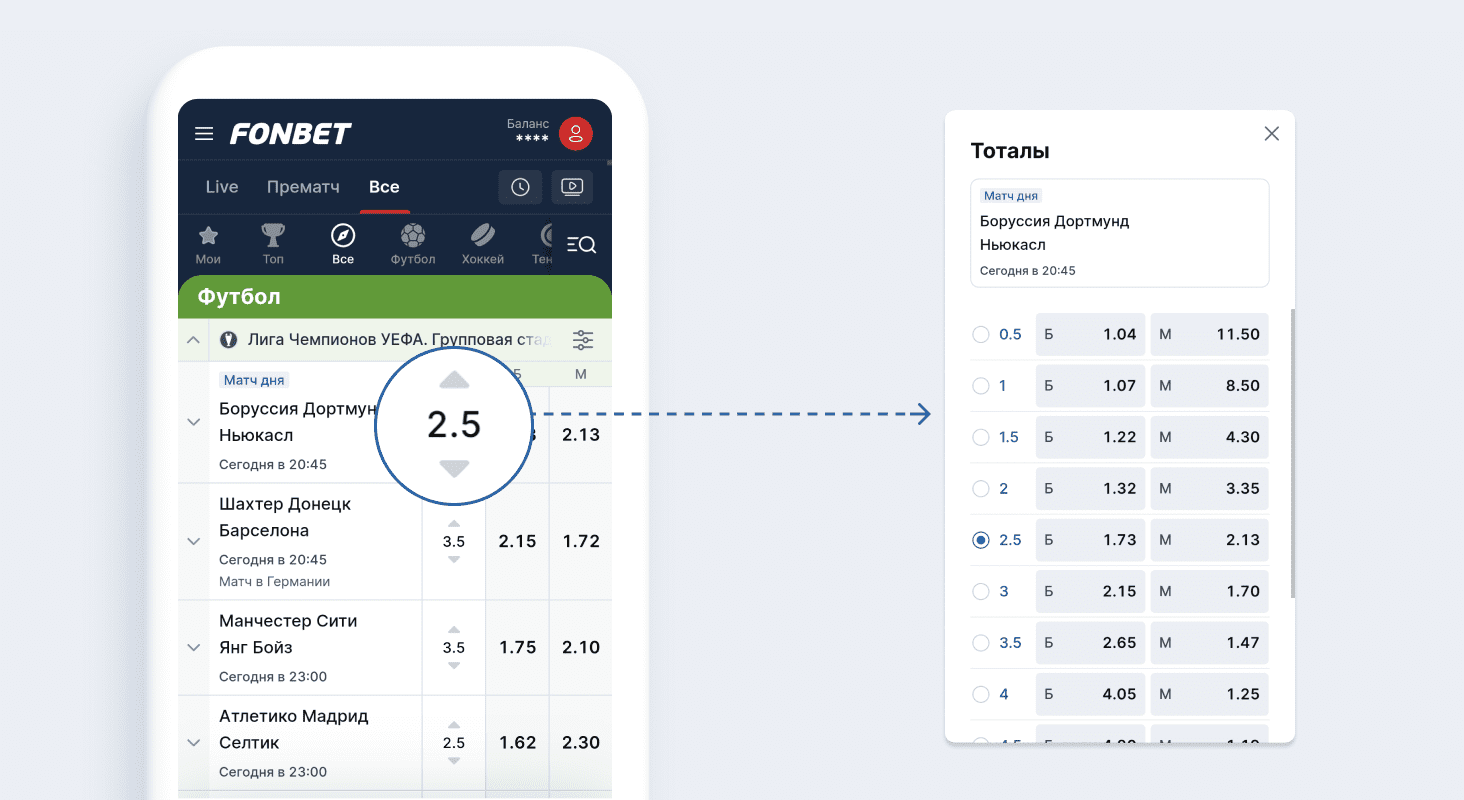
Task: Select total 1 radio button
Action: [x=981, y=386]
